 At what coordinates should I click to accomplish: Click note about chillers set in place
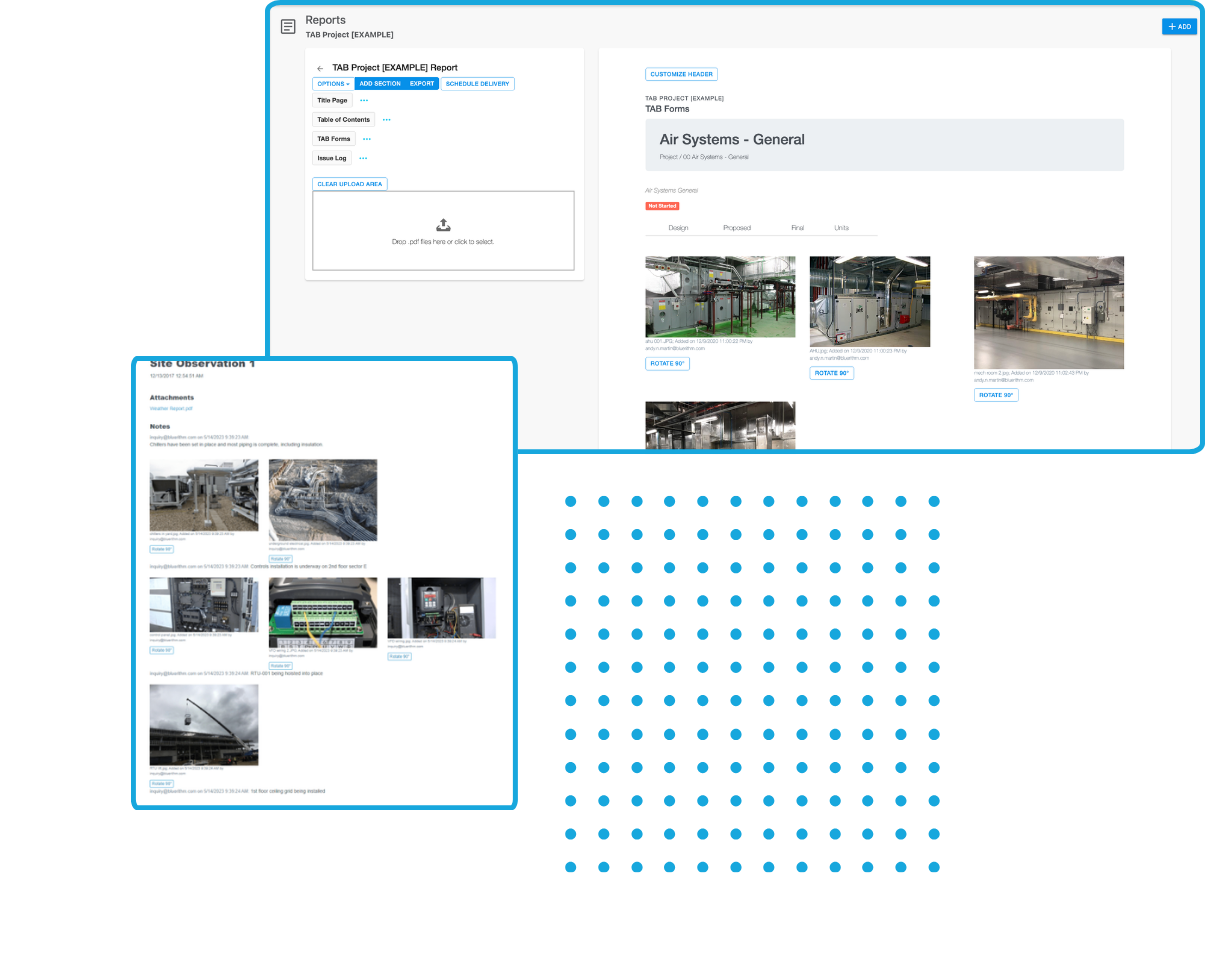[236, 444]
